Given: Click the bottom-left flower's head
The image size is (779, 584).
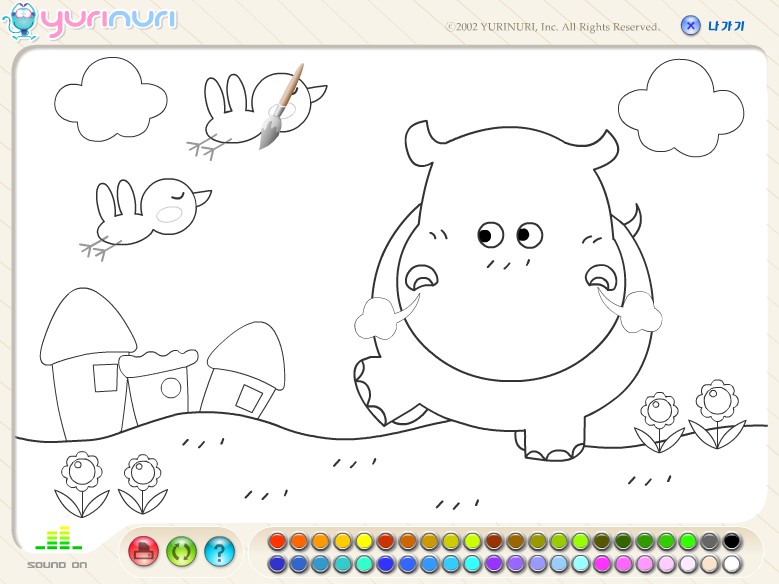Looking at the screenshot, I should pos(80,470).
